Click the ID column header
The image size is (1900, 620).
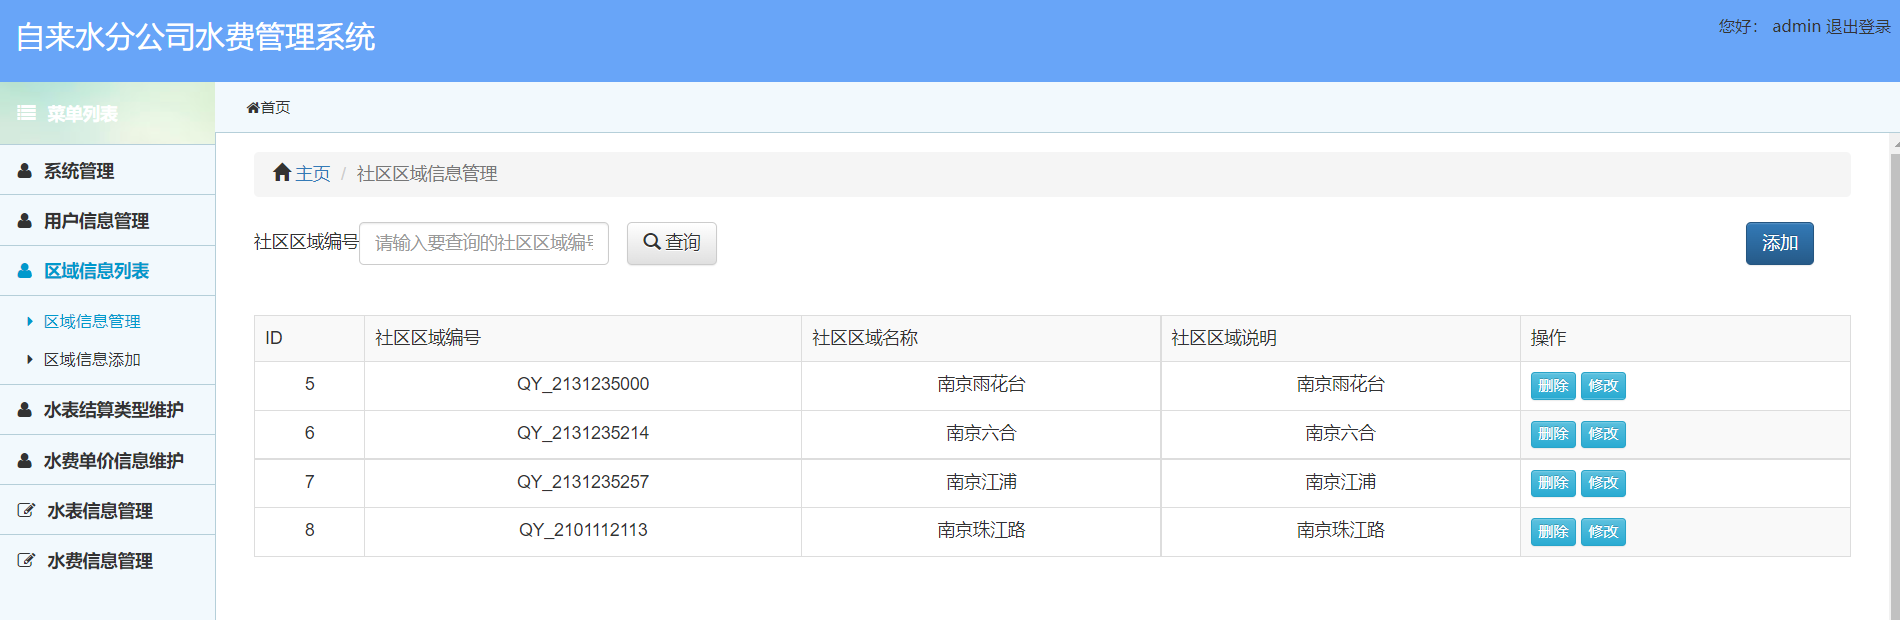tap(309, 338)
